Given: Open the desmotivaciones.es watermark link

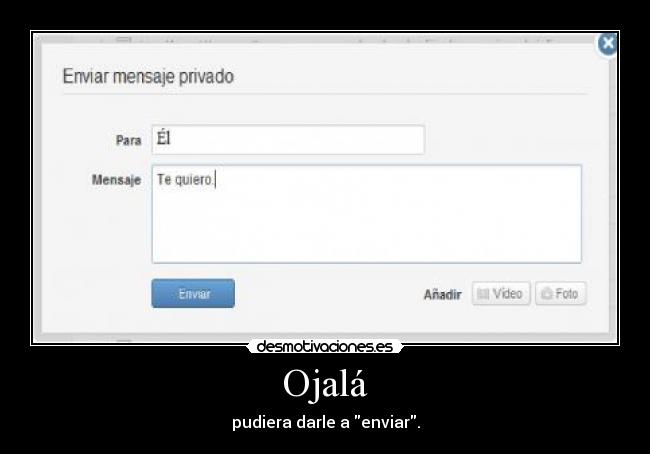Looking at the screenshot, I should tap(325, 347).
